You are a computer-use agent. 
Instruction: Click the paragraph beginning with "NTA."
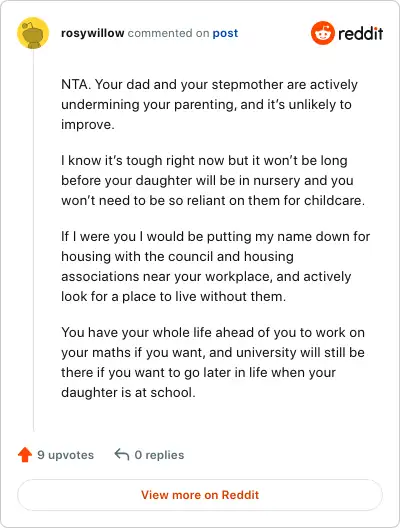pos(209,104)
